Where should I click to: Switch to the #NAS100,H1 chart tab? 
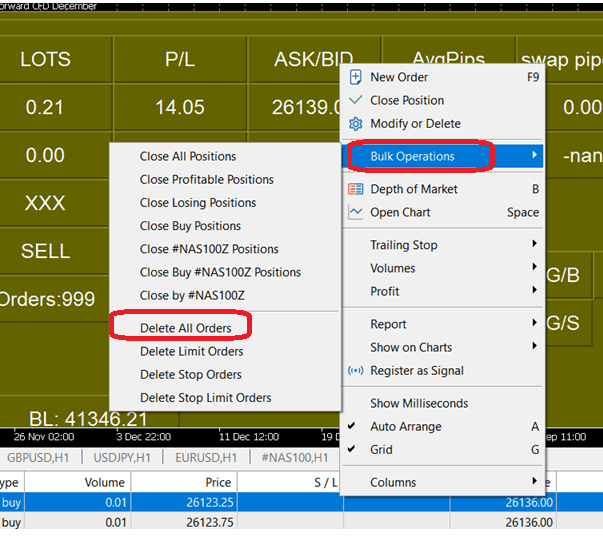coord(295,458)
